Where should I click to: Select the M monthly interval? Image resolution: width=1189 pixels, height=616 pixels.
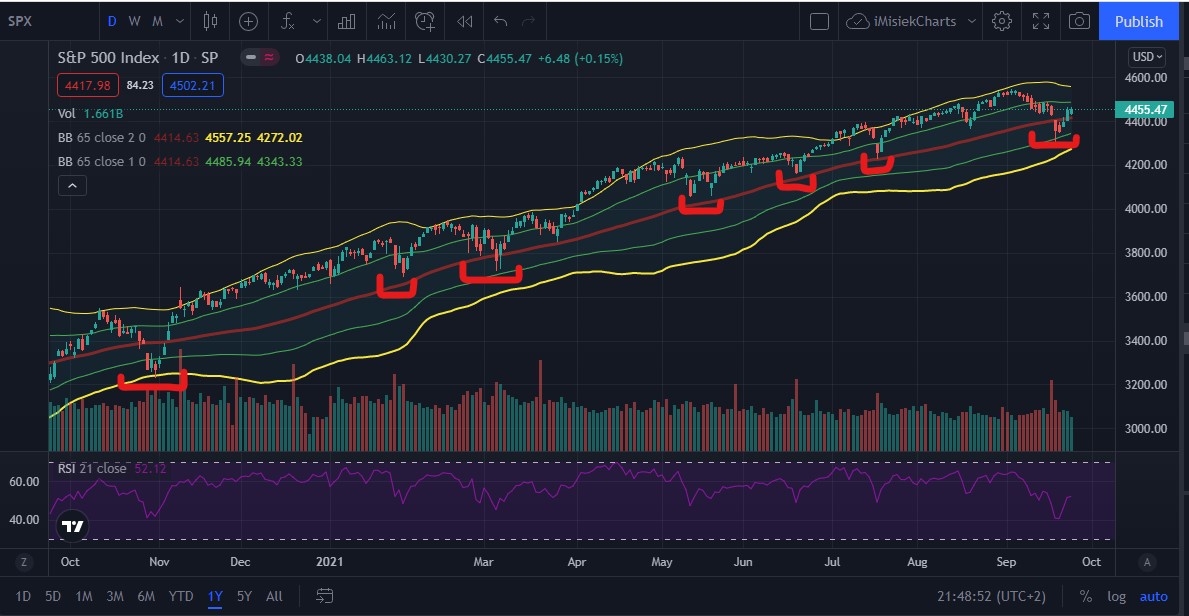pyautogui.click(x=158, y=21)
